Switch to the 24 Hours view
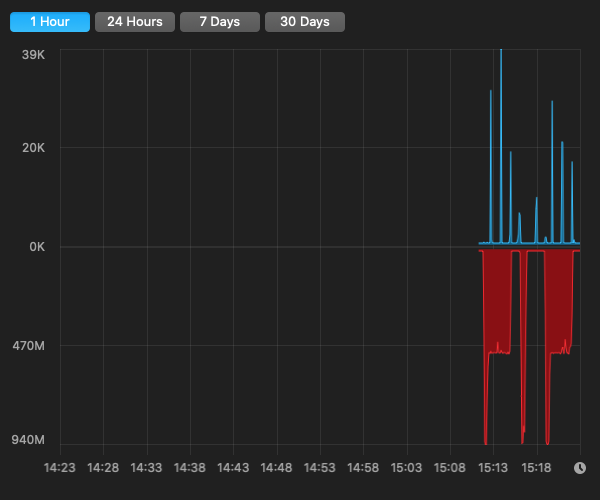This screenshot has height=500, width=600. pyautogui.click(x=135, y=22)
